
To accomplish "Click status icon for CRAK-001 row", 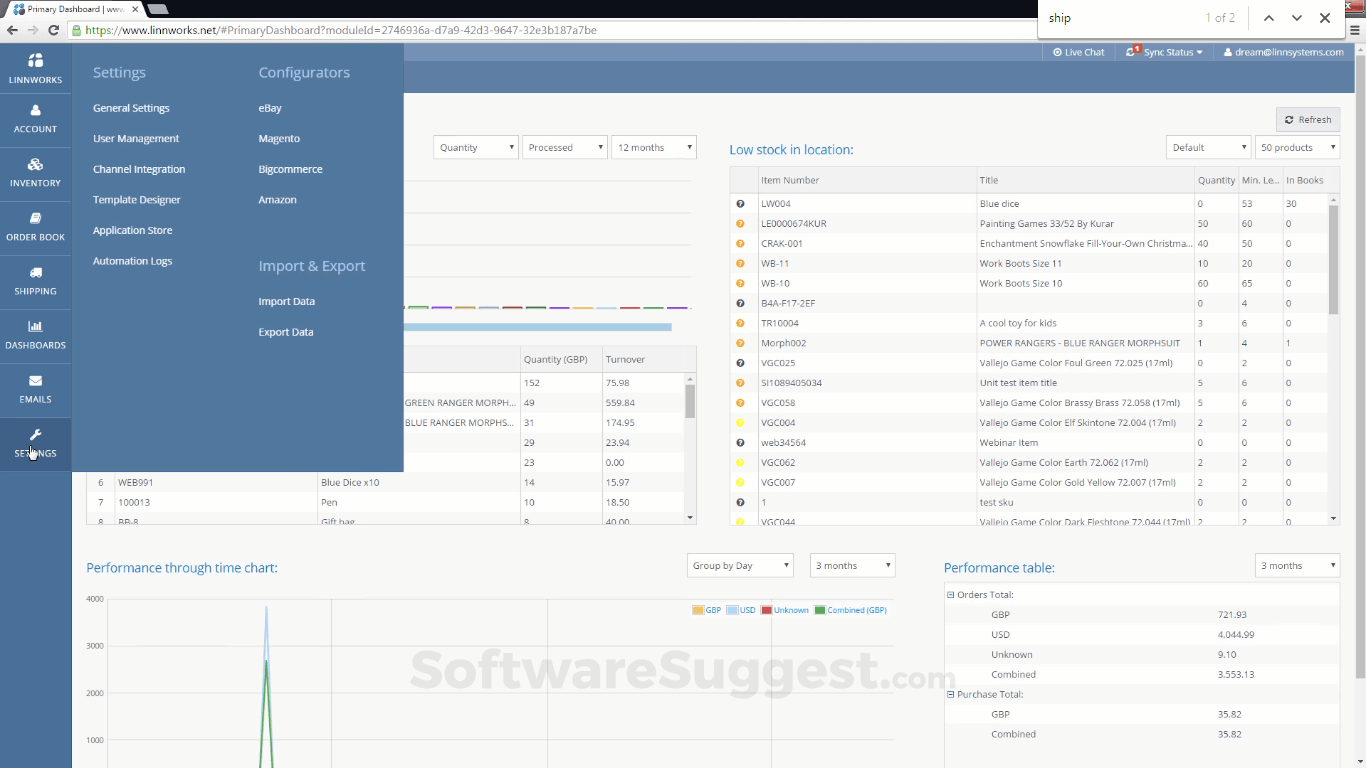I will coord(740,244).
